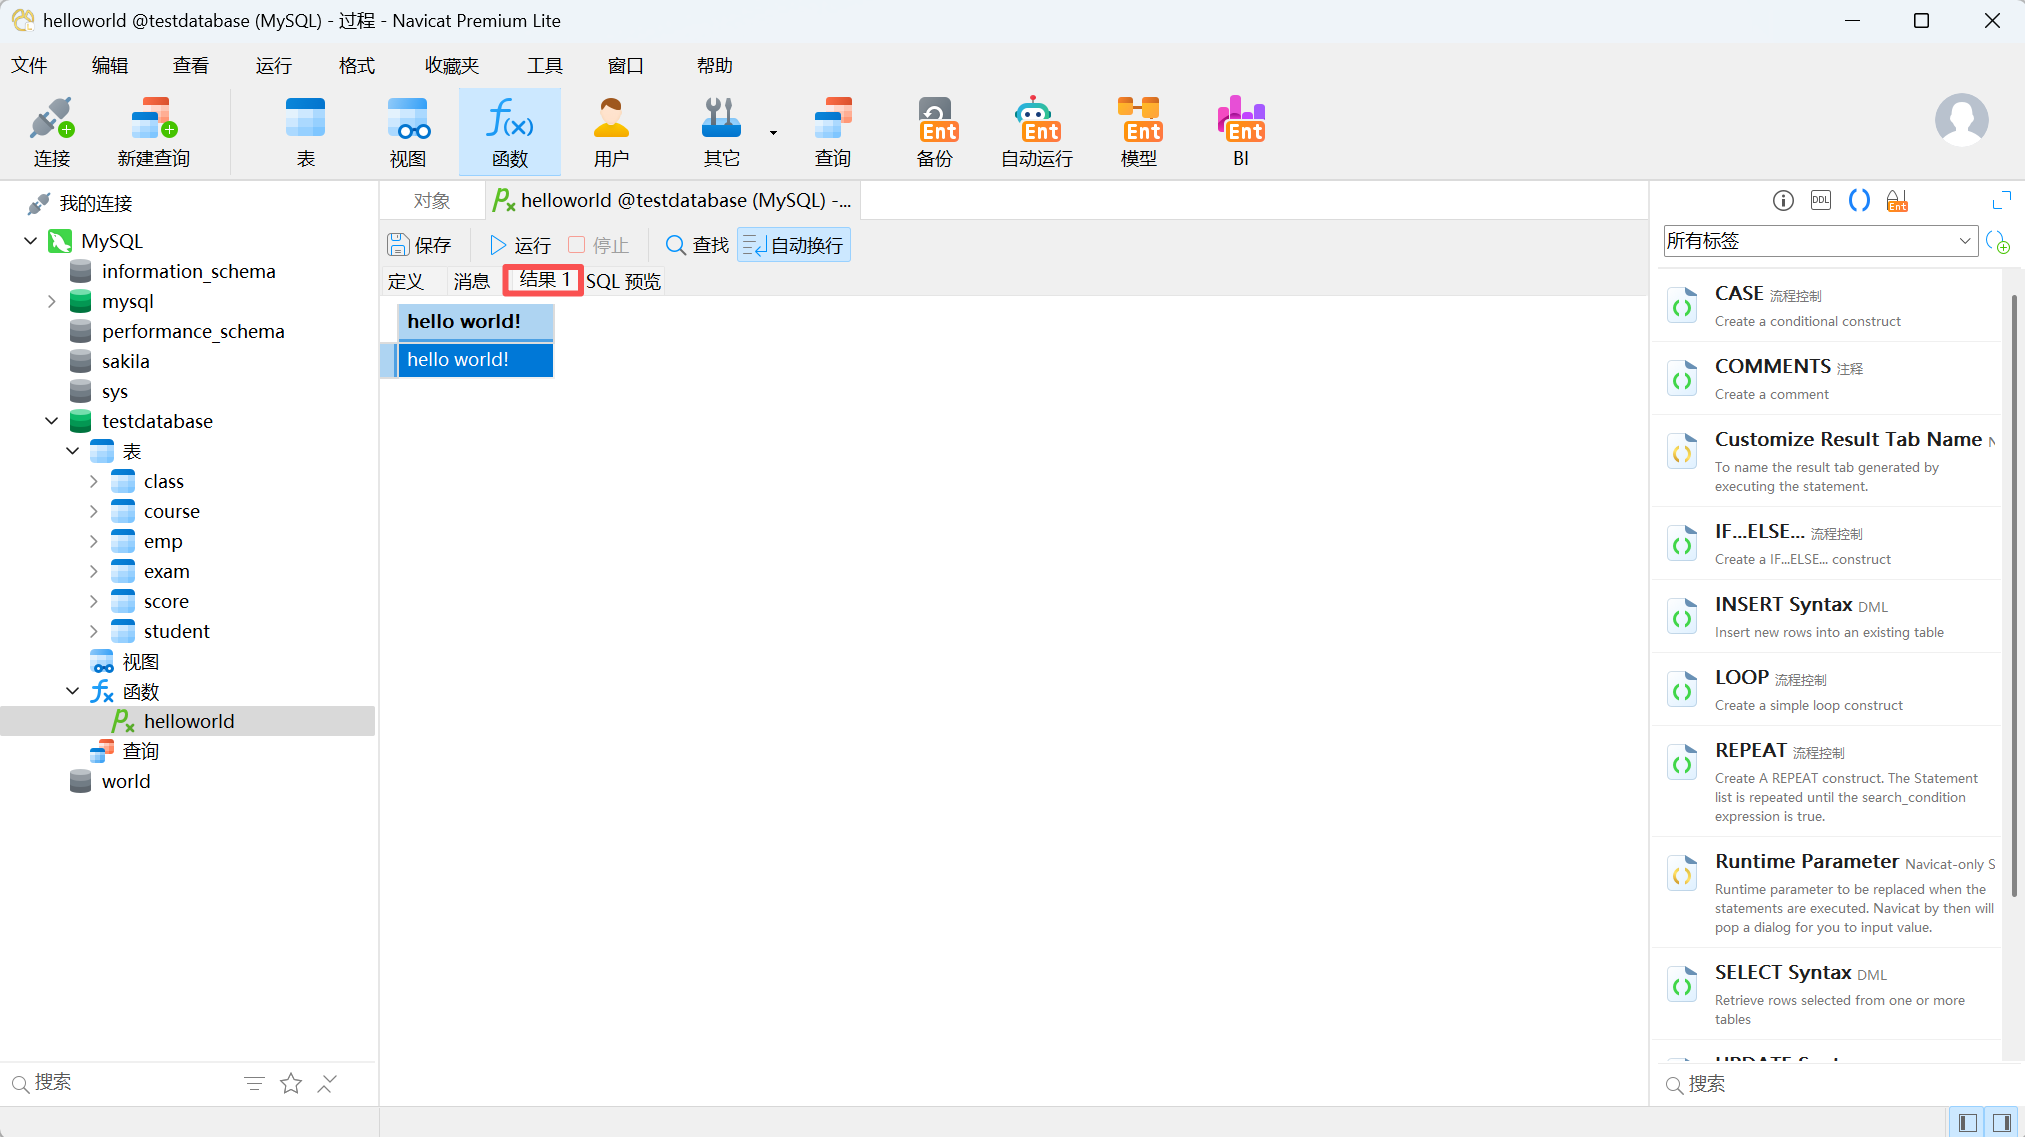Expand the student table node

(x=93, y=631)
